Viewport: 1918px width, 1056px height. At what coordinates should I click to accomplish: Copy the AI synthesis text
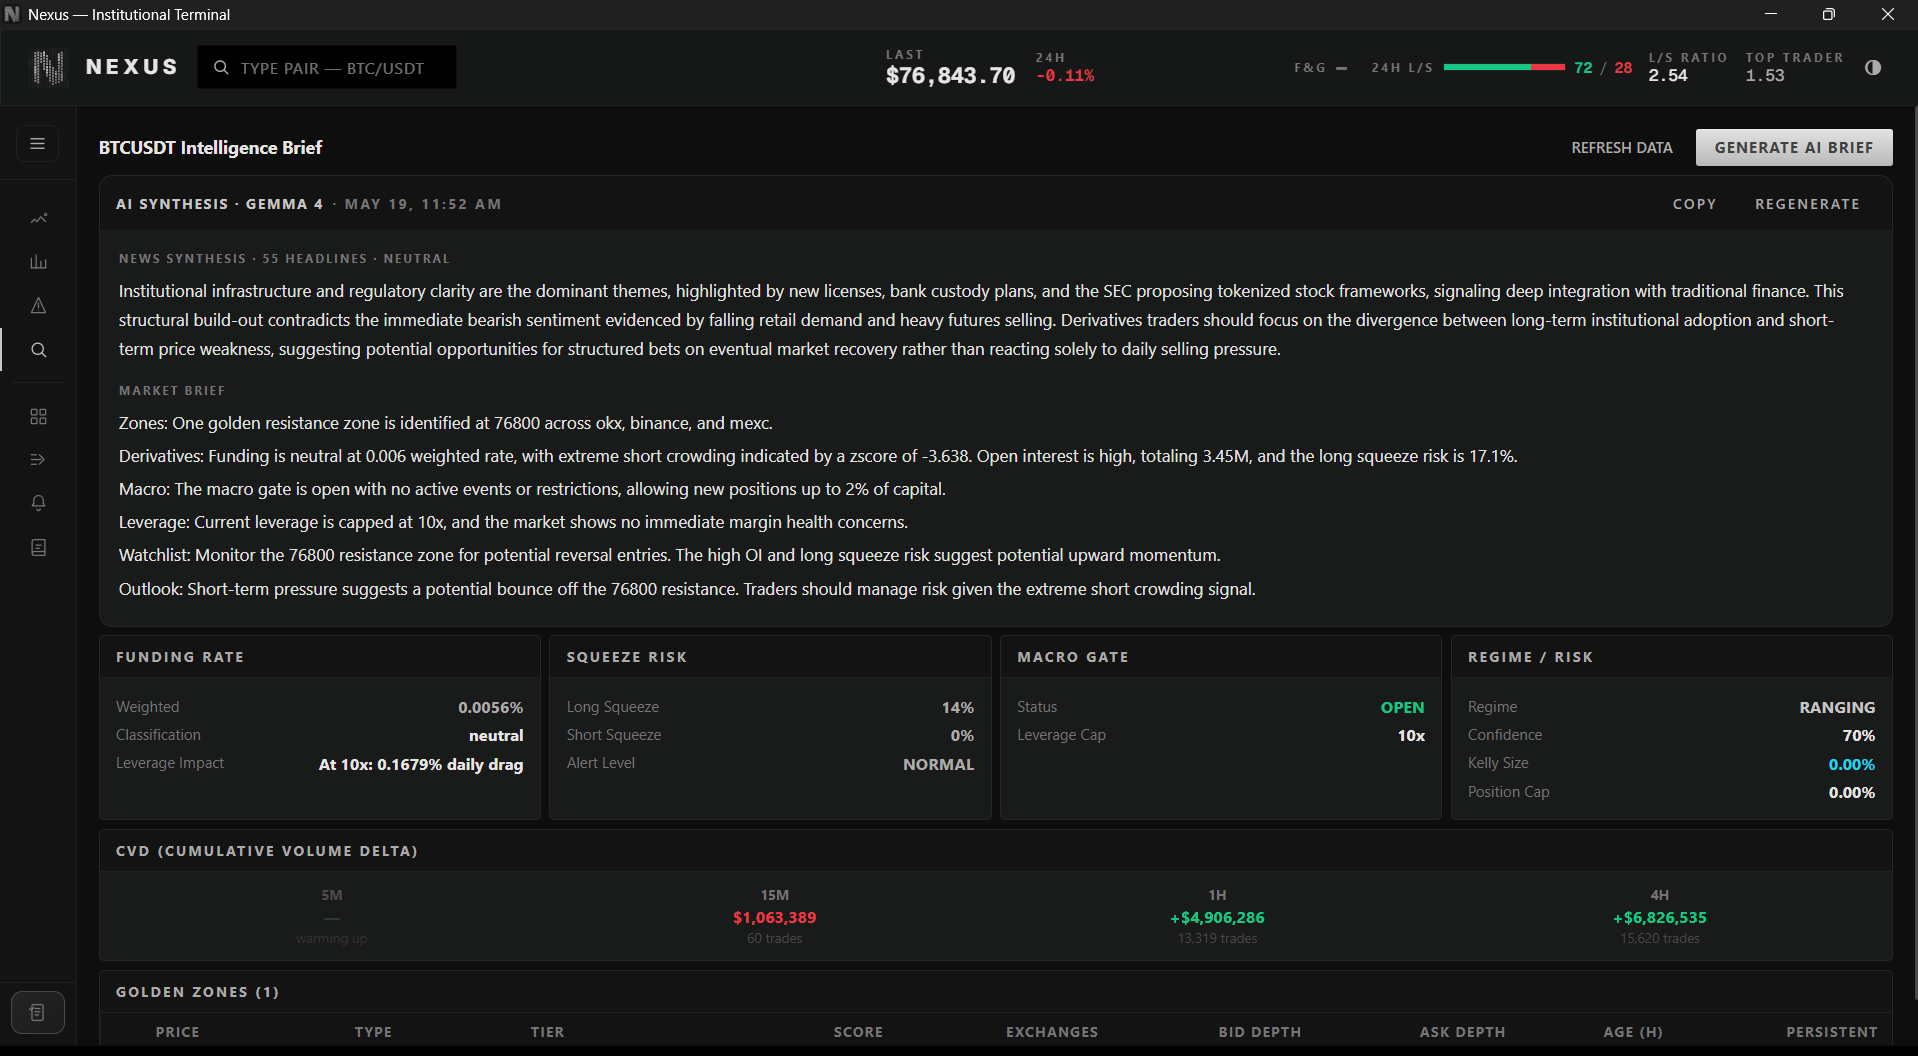tap(1694, 204)
